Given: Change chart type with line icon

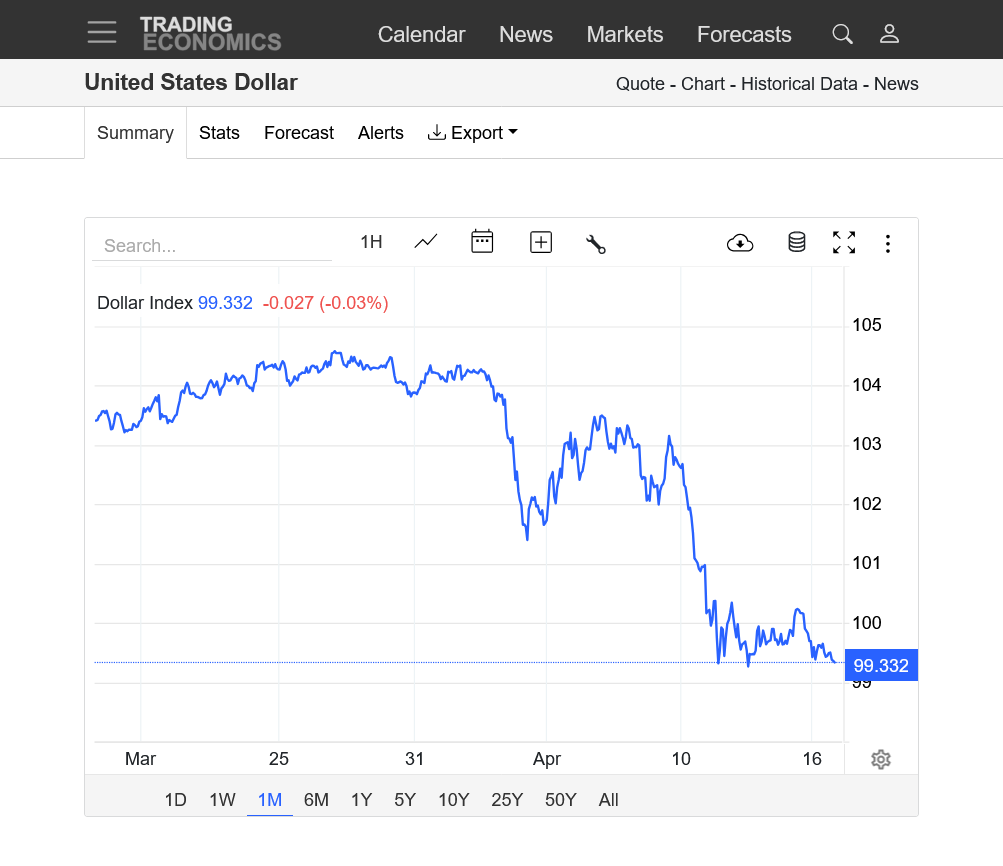Looking at the screenshot, I should point(426,242).
